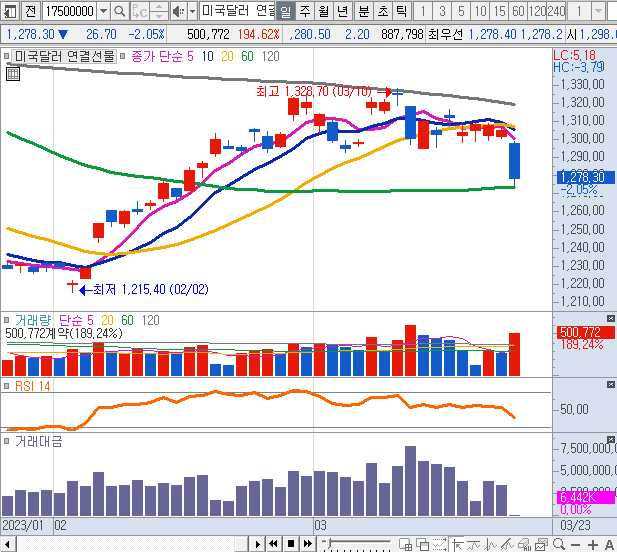Select the 분 (minute) chart tab
Image resolution: width=617 pixels, height=552 pixels.
(363, 11)
